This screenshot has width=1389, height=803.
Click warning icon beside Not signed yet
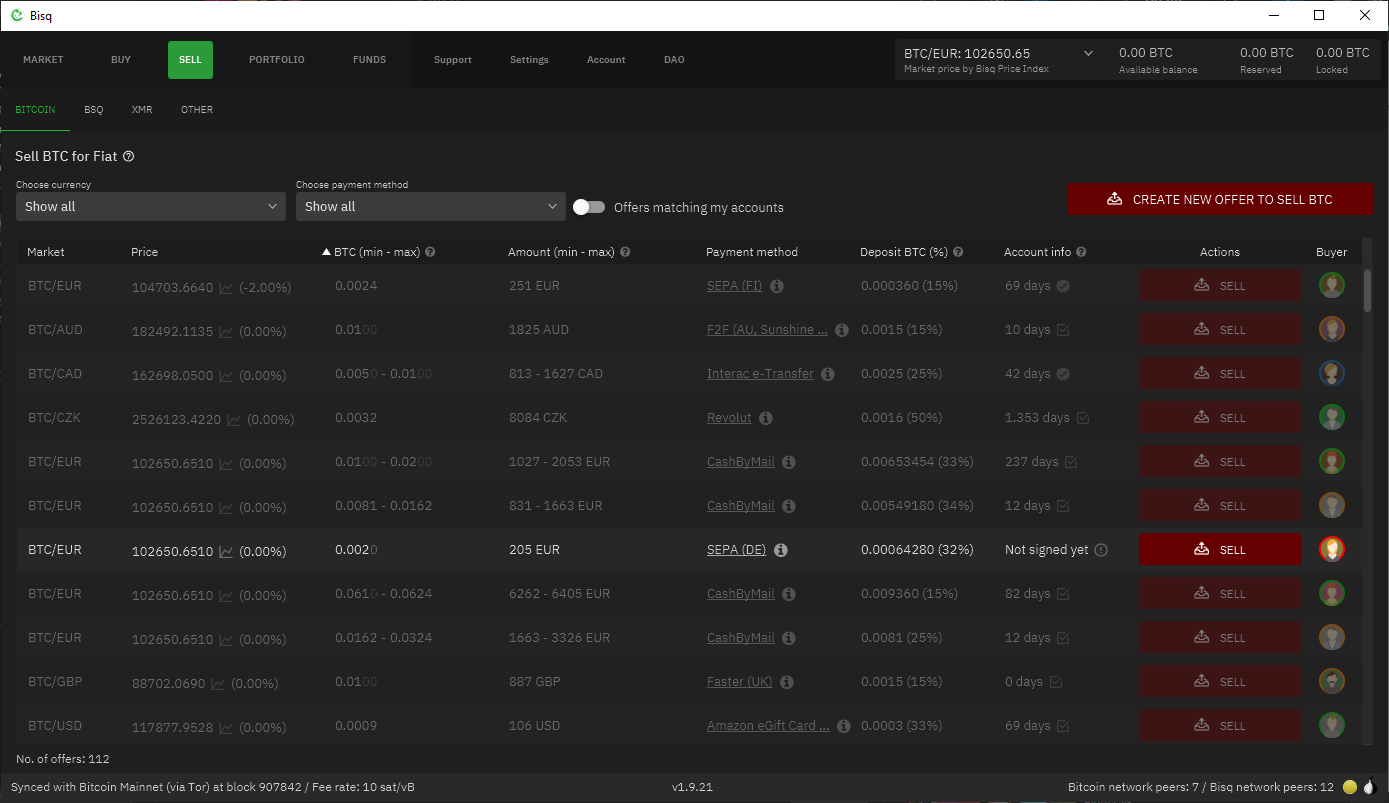click(x=1101, y=550)
